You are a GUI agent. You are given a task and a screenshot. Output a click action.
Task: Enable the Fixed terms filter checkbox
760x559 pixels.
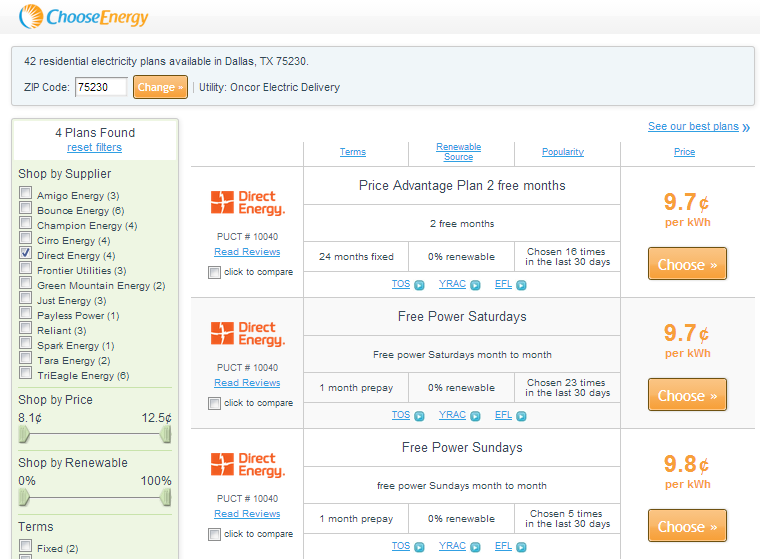pos(26,548)
